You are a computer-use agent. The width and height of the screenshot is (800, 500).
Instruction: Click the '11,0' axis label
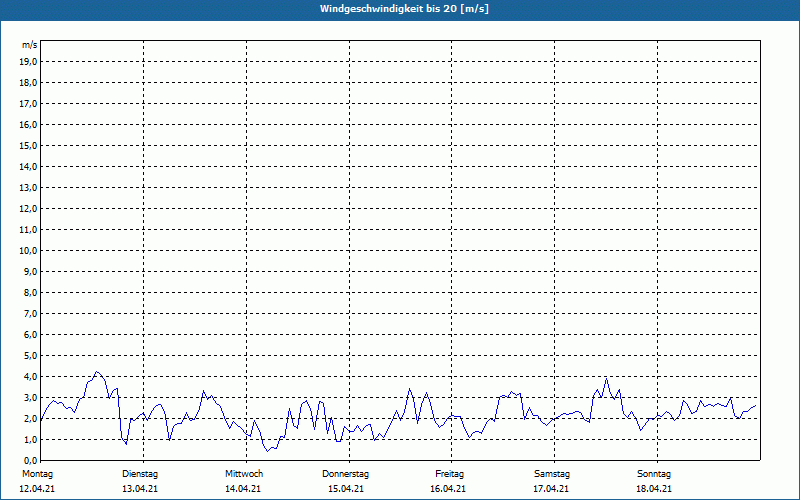[x=28, y=230]
